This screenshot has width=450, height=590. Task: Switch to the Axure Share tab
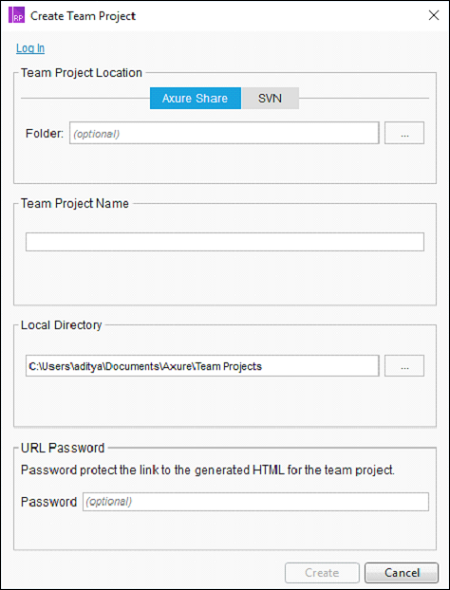click(195, 98)
